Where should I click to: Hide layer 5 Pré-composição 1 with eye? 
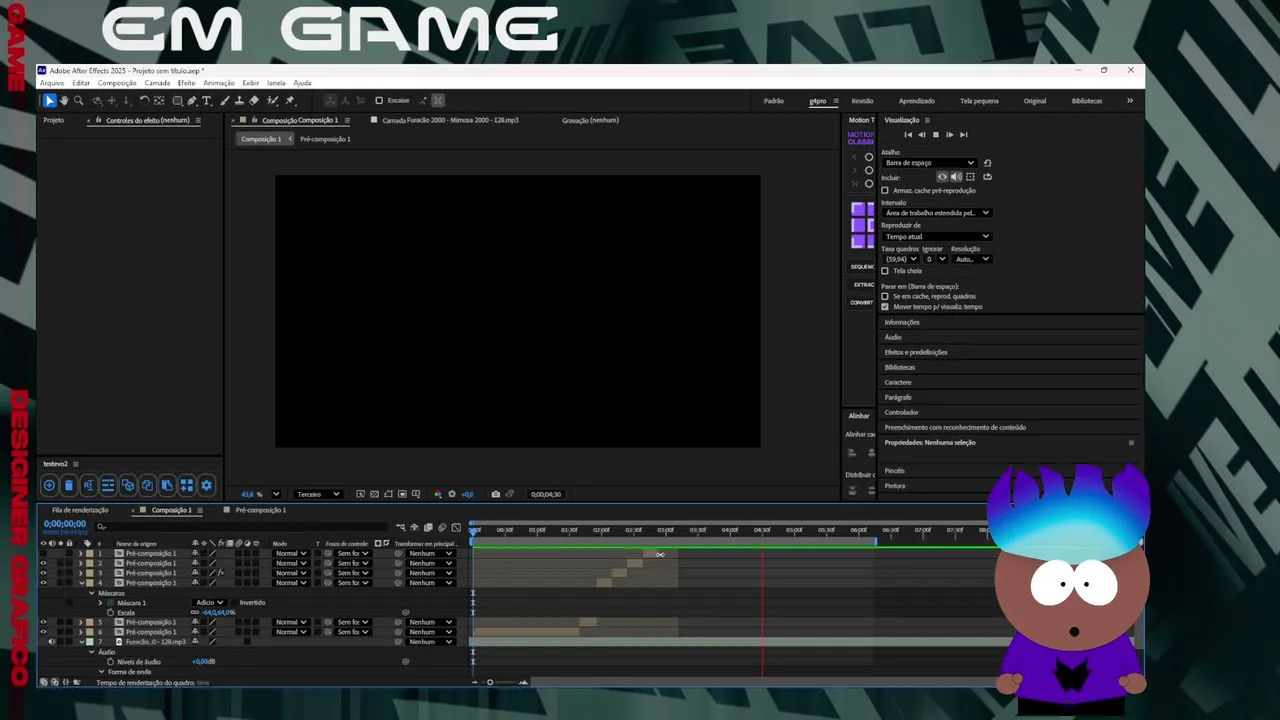point(43,622)
